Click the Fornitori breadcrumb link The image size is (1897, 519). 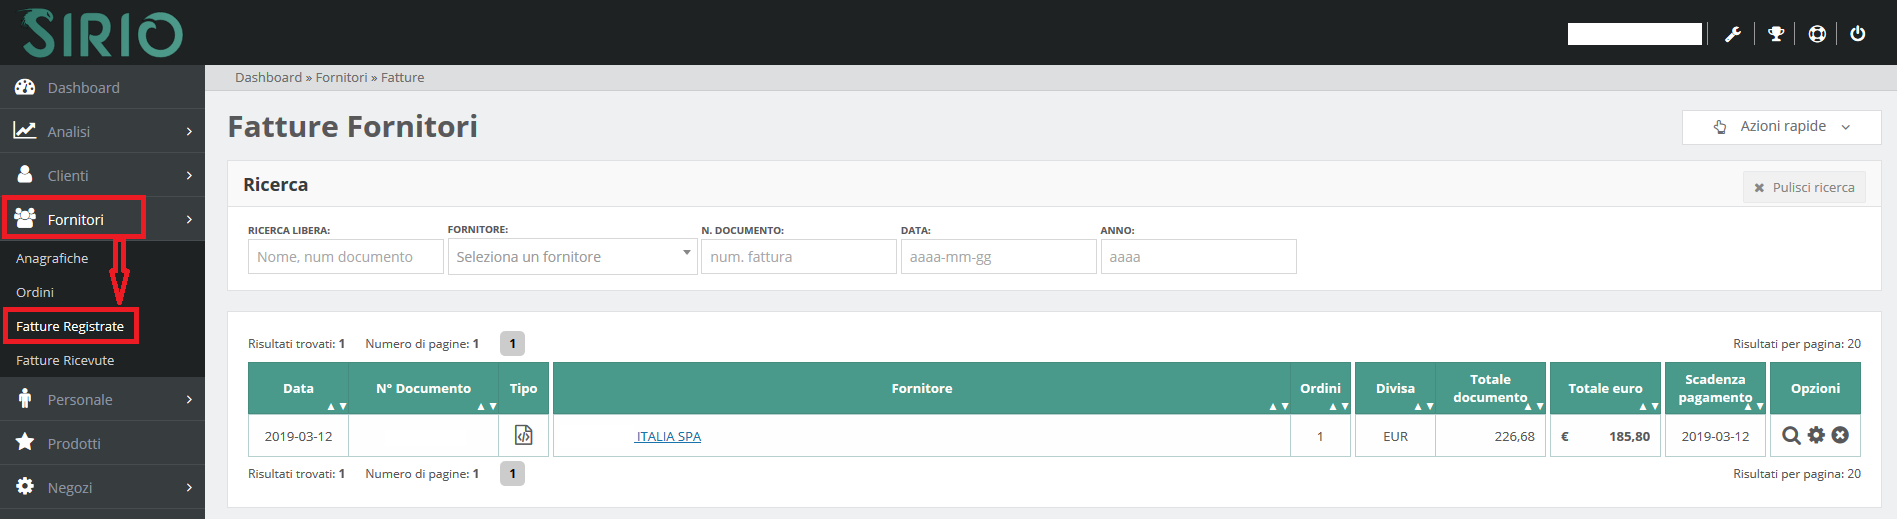coord(341,77)
